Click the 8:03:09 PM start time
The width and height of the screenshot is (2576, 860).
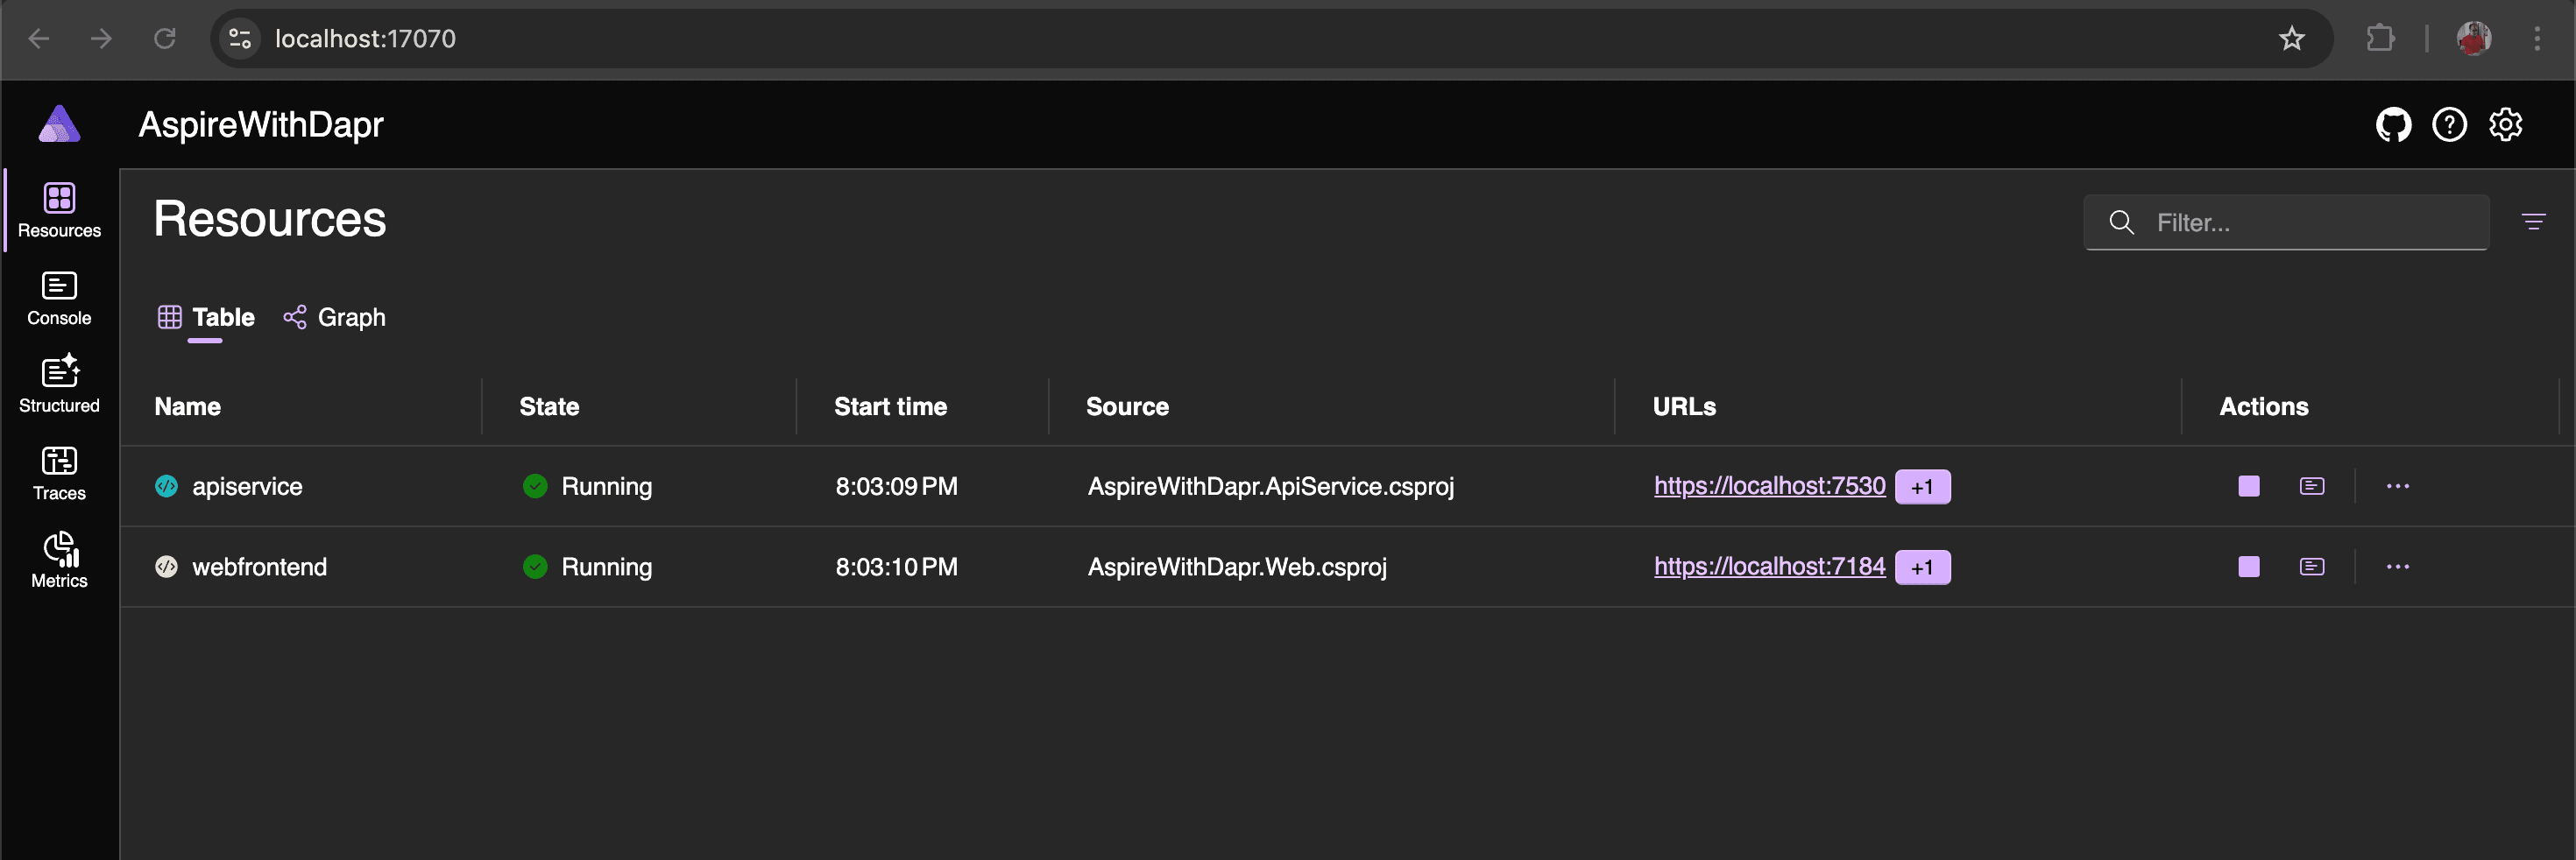click(x=896, y=487)
